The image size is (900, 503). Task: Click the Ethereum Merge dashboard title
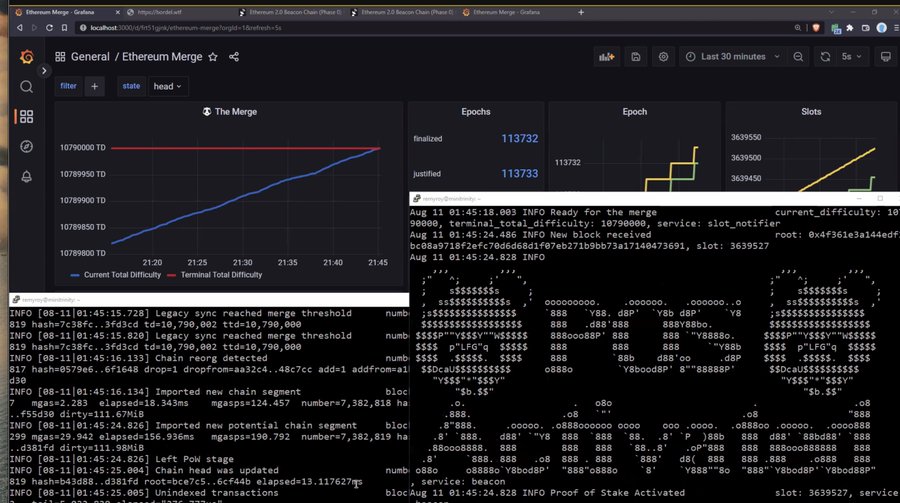(x=162, y=57)
